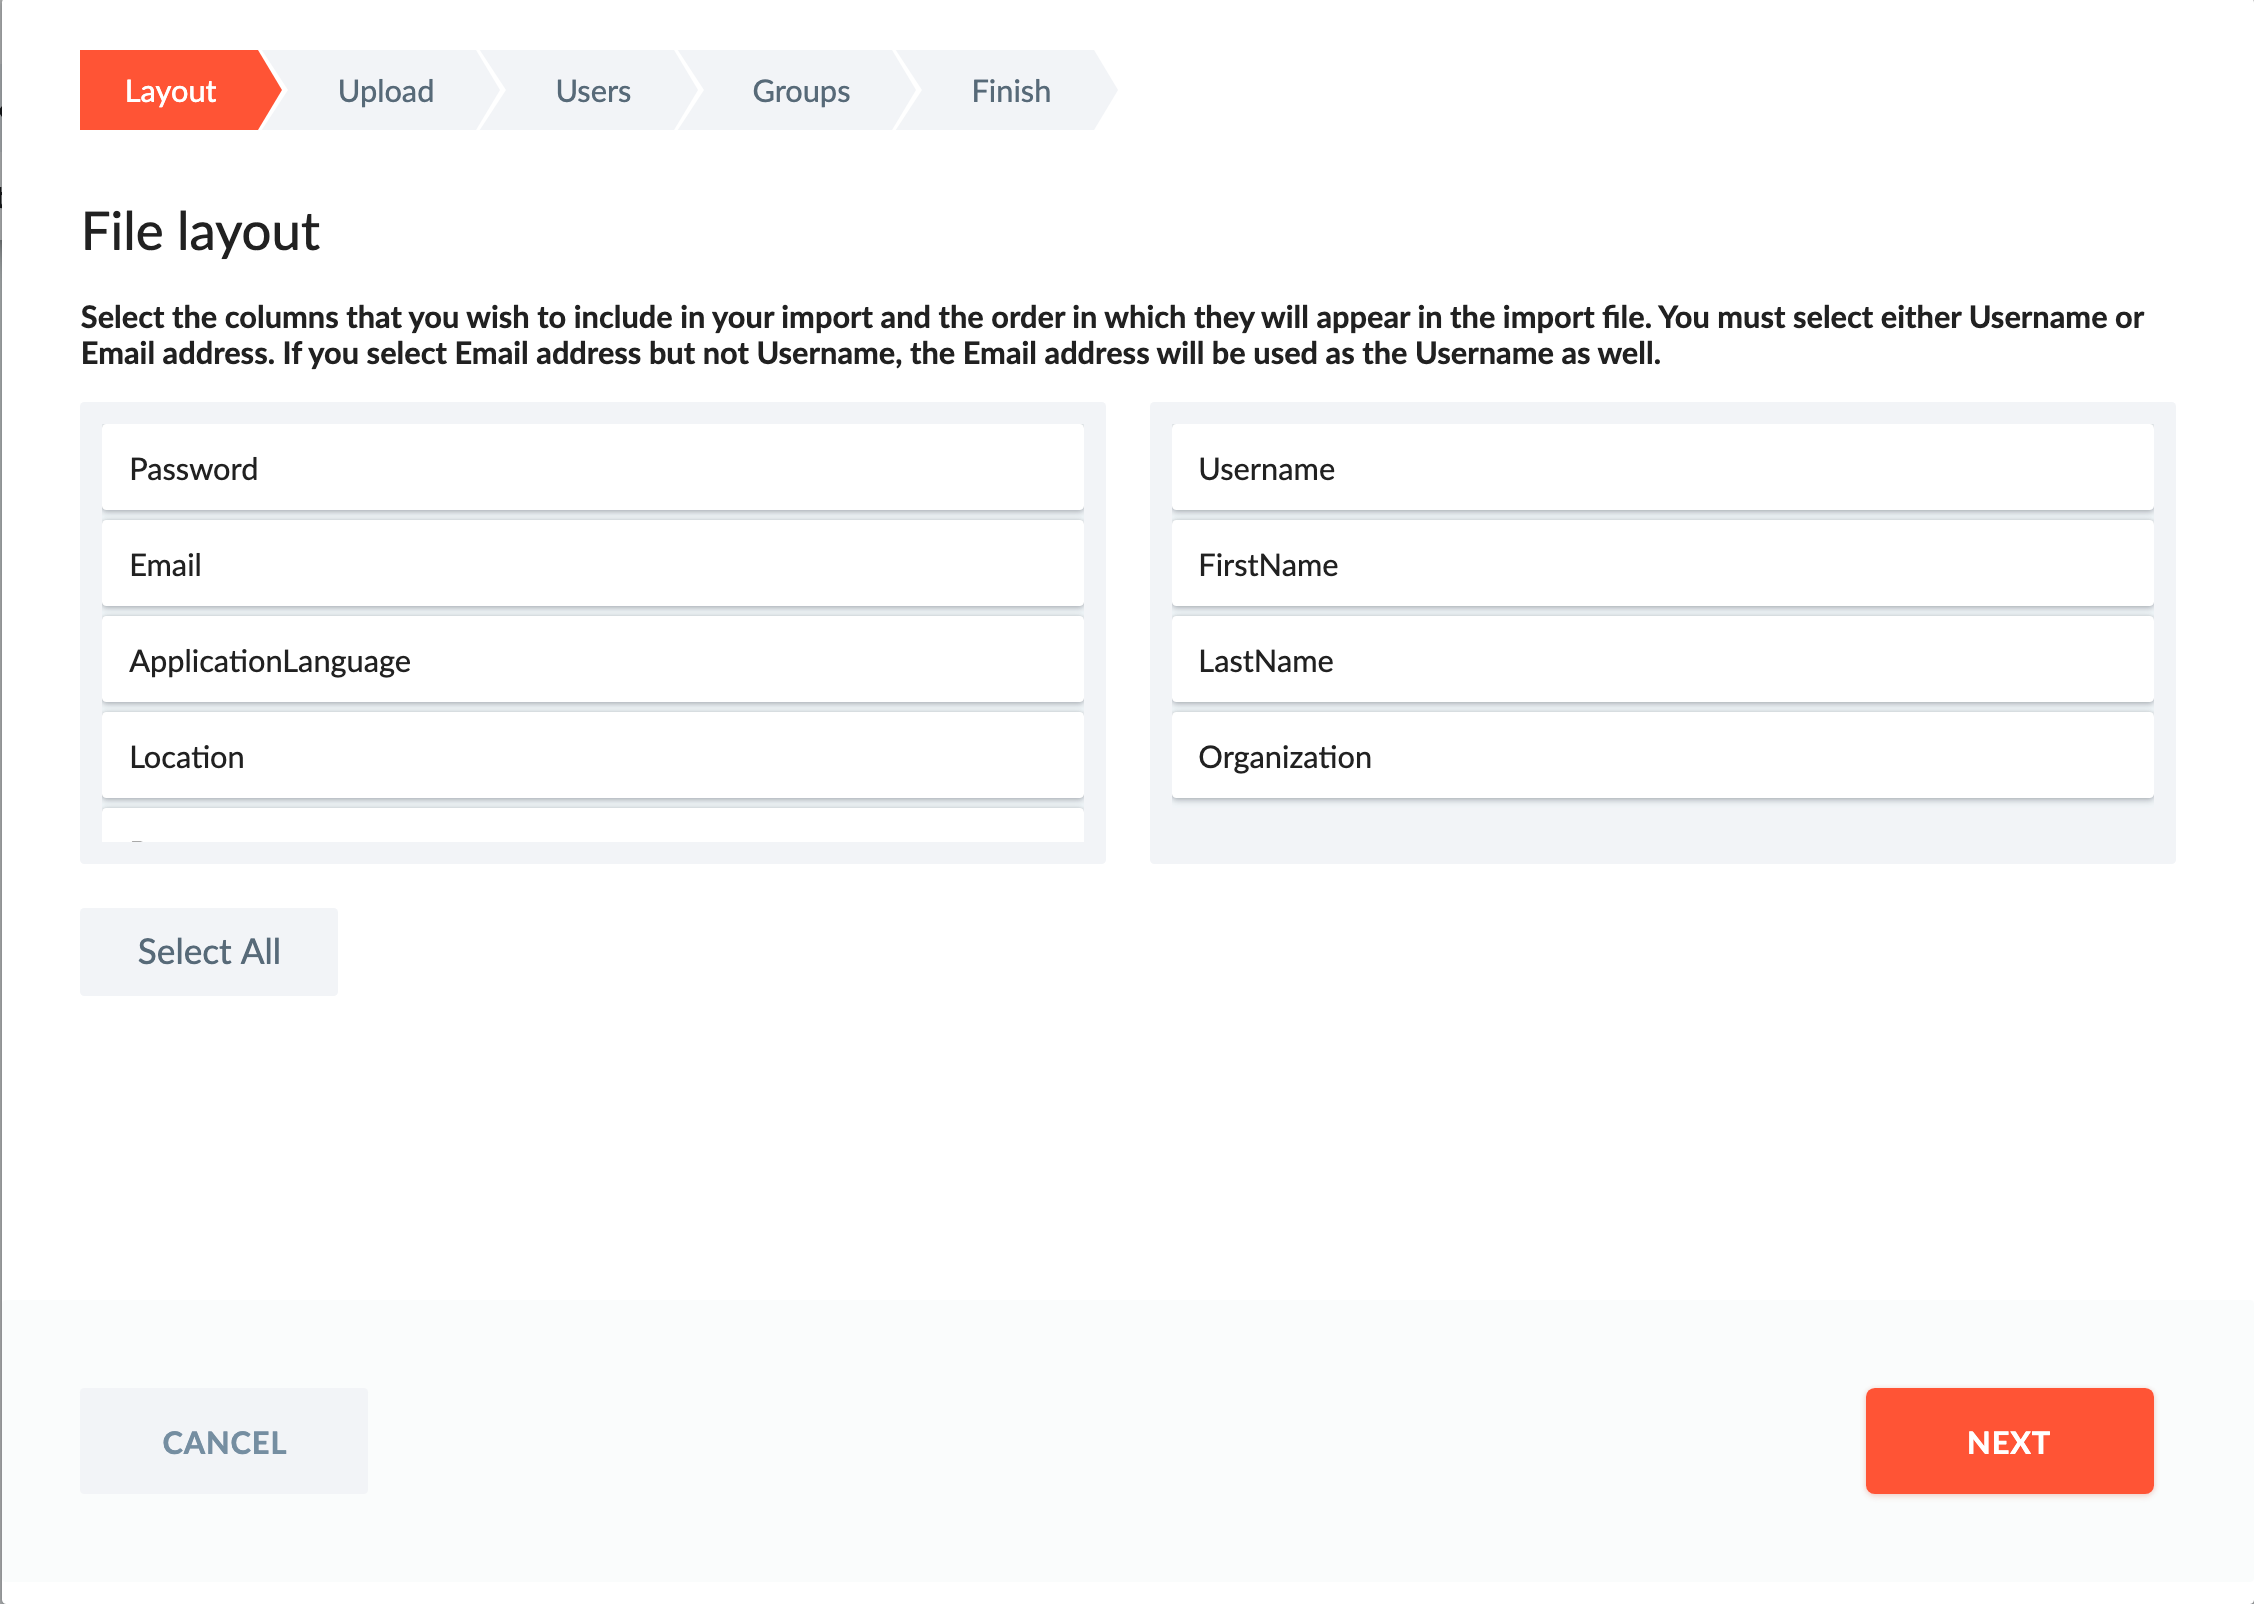Select the Email column

(592, 563)
